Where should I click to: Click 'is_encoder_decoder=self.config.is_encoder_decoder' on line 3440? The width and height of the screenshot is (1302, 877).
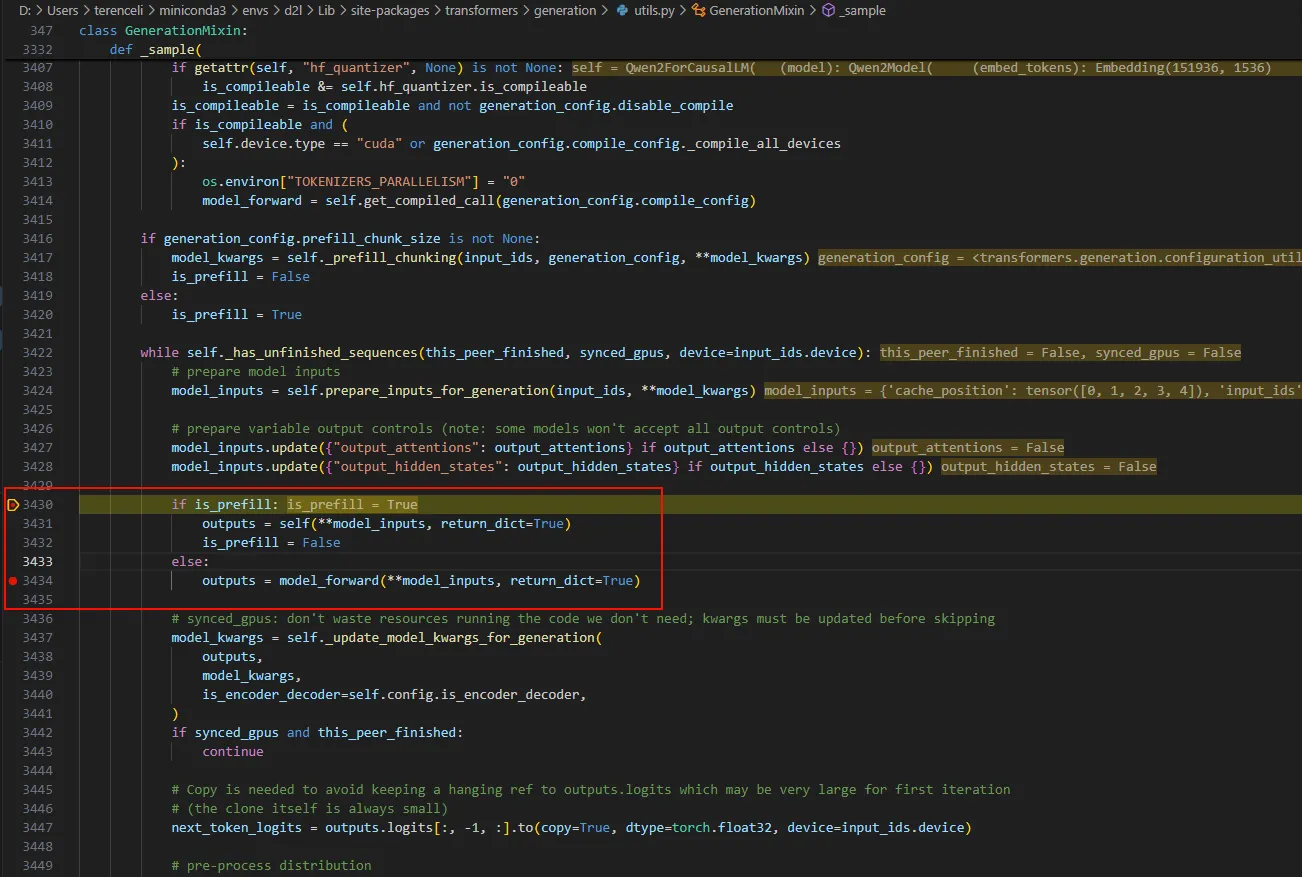pyautogui.click(x=391, y=695)
